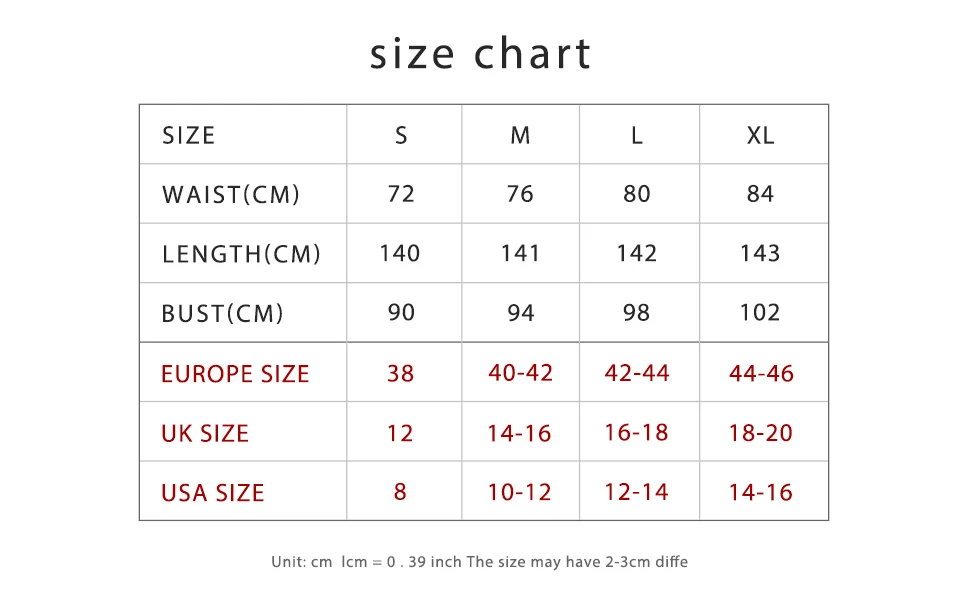
Task: Click the unit conversion footnote text
Action: pos(479,562)
